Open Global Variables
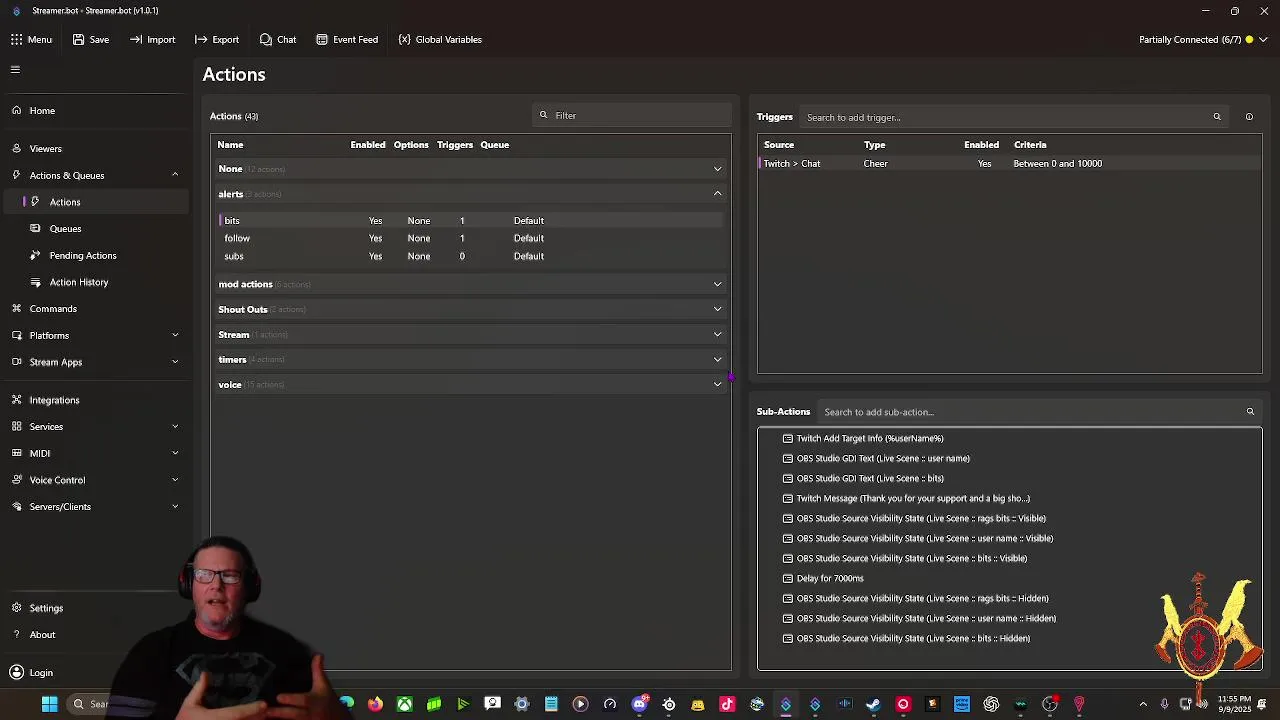Screen dimensions: 1280x720 coord(440,39)
